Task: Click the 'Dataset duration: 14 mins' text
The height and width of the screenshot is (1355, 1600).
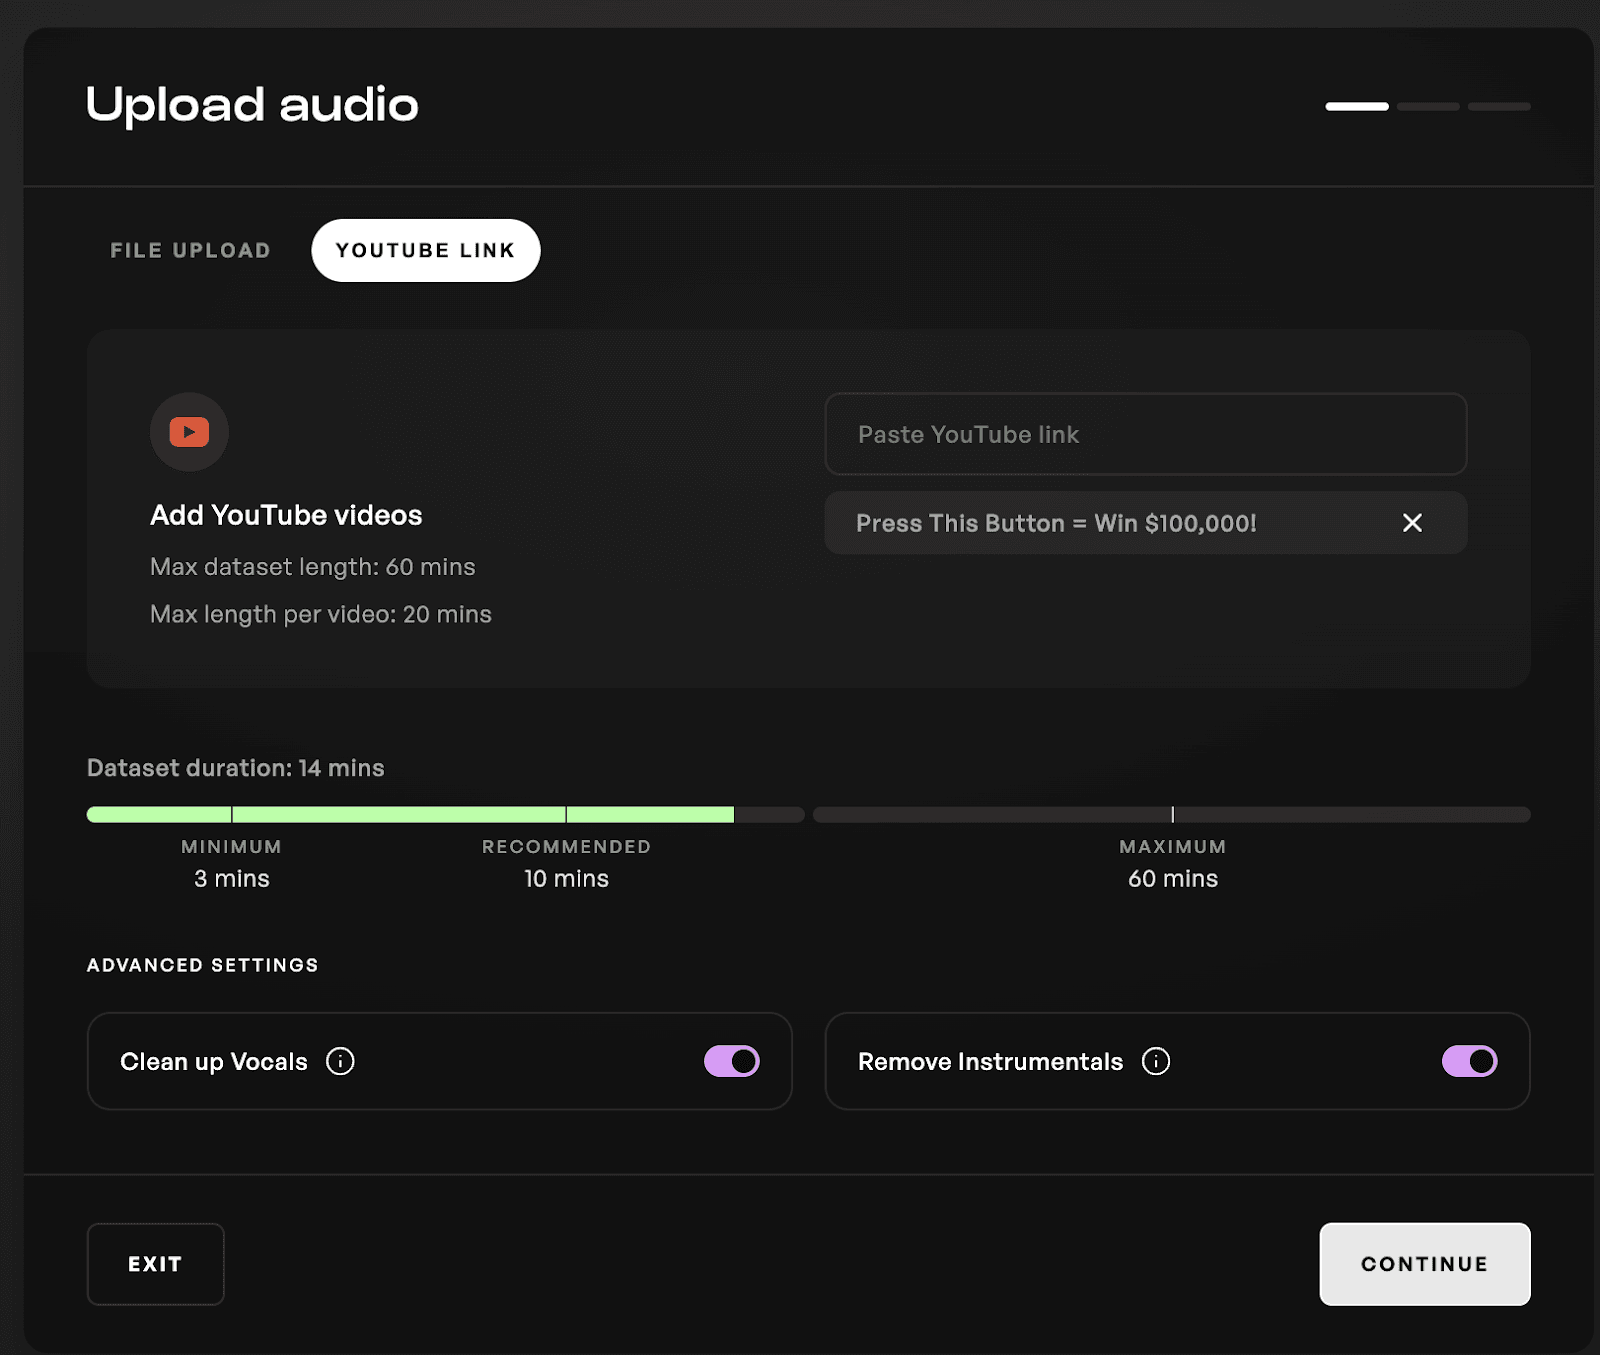Action: click(236, 768)
